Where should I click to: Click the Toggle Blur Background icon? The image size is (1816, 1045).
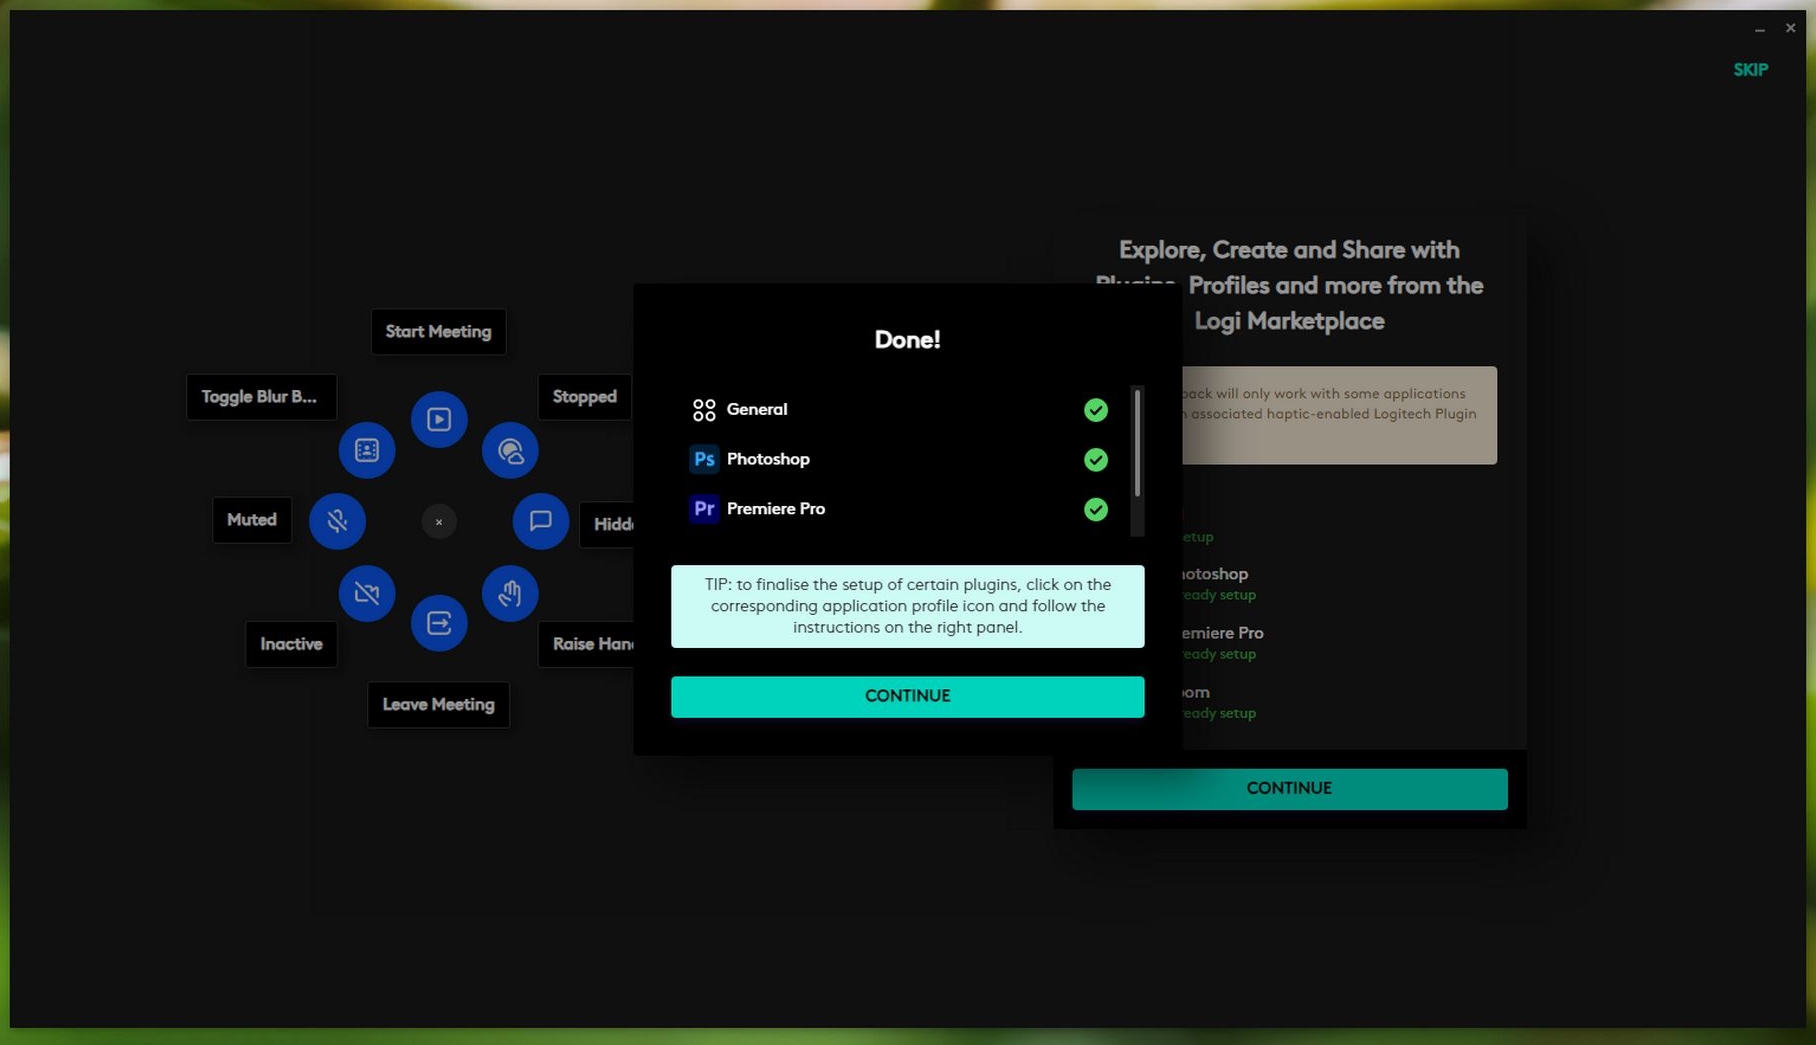367,450
